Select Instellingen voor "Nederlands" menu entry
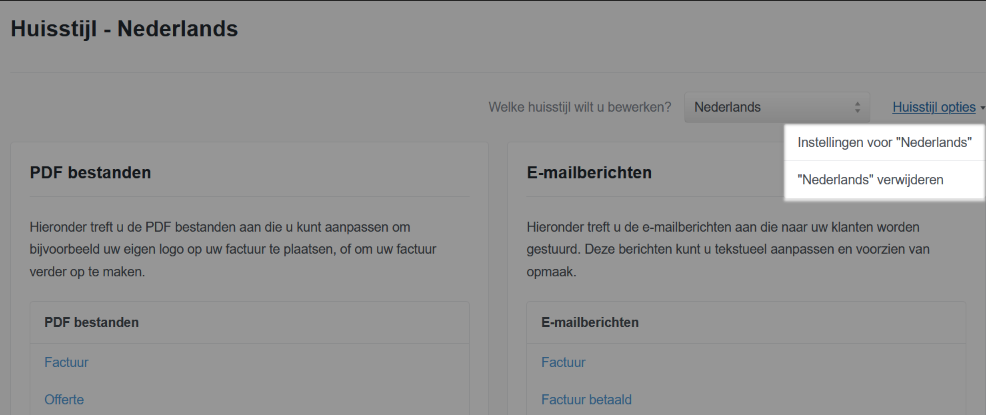 [884, 143]
